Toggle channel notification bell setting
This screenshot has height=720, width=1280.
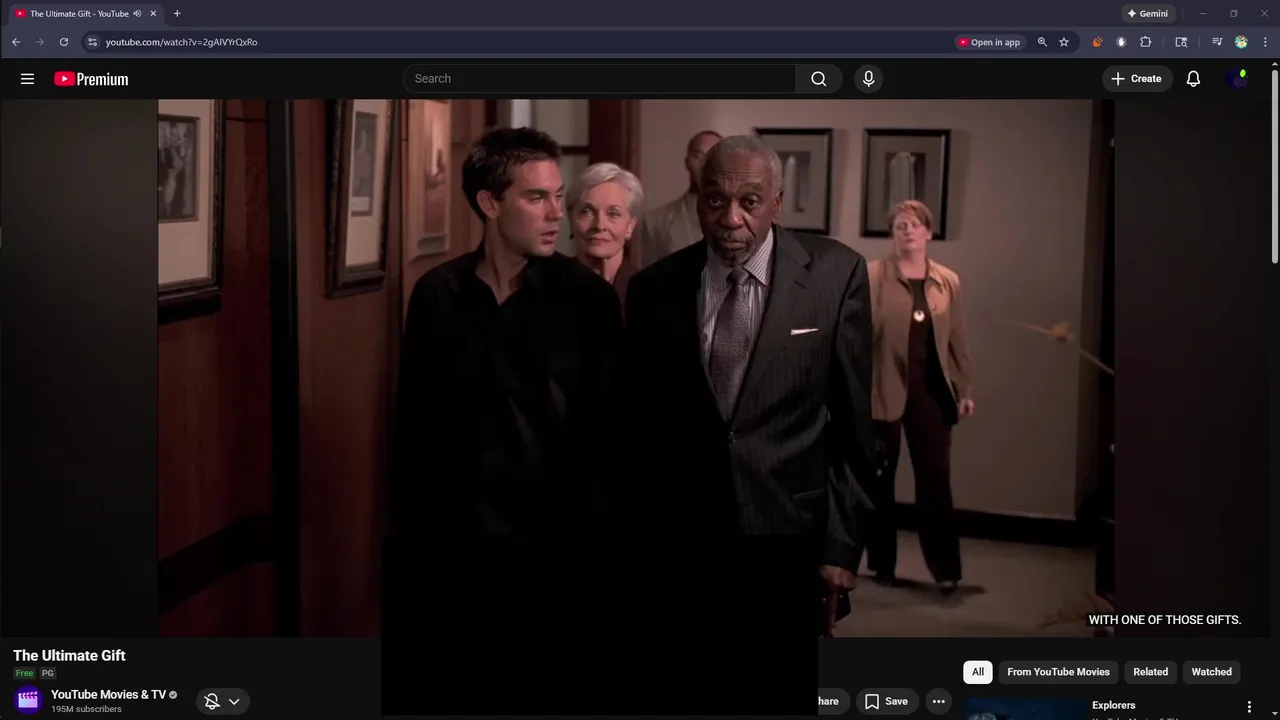(x=212, y=701)
